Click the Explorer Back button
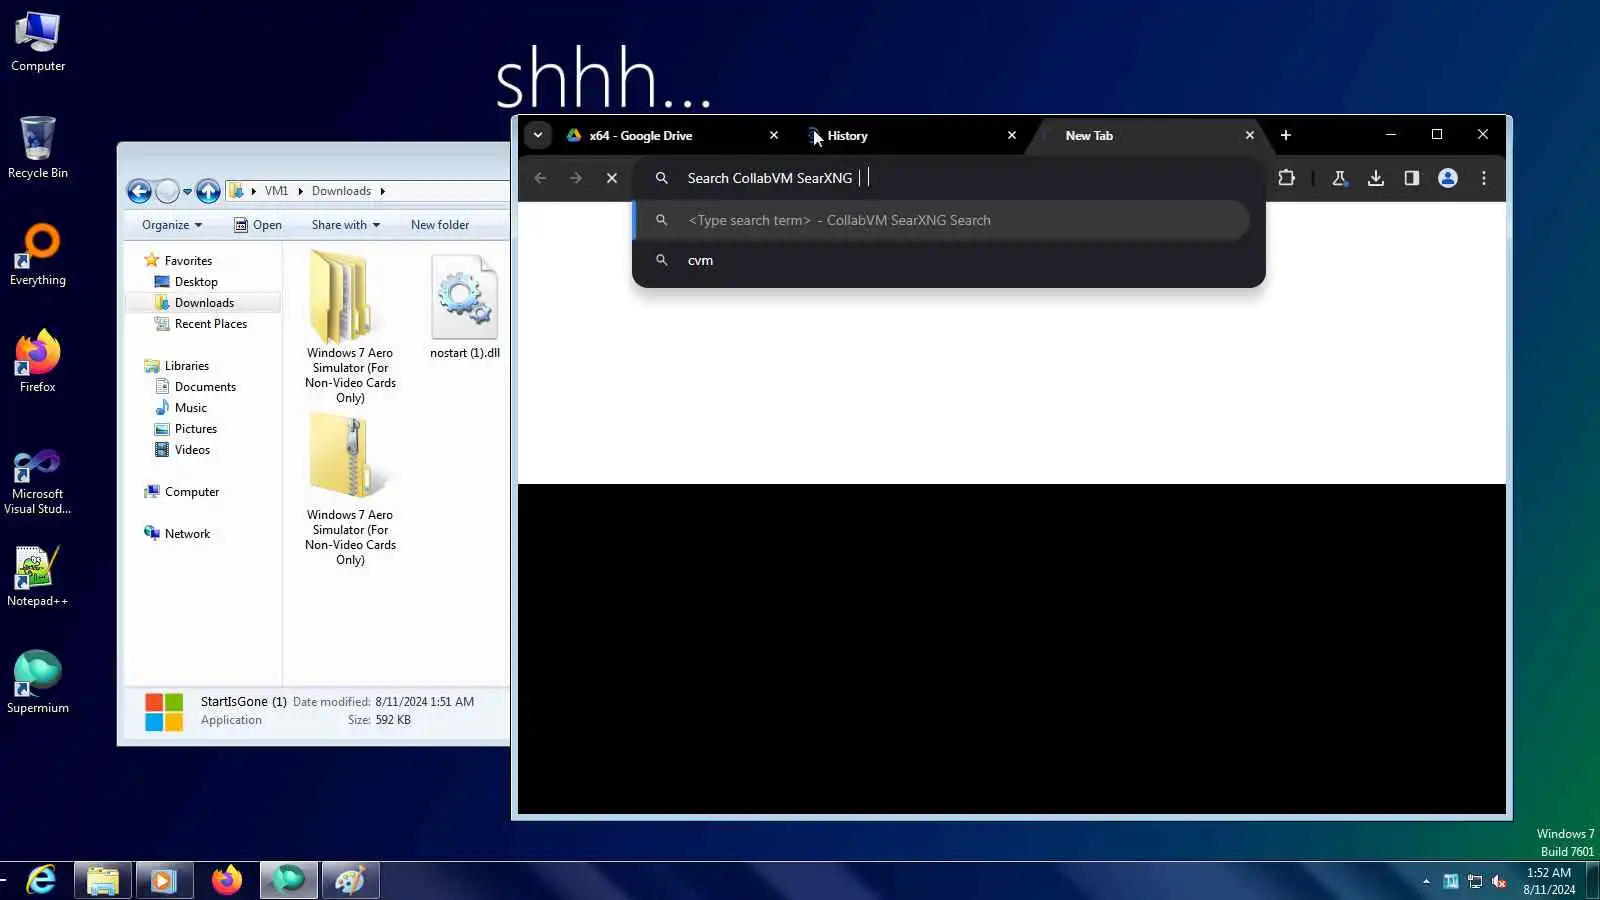This screenshot has width=1600, height=900. tap(140, 191)
